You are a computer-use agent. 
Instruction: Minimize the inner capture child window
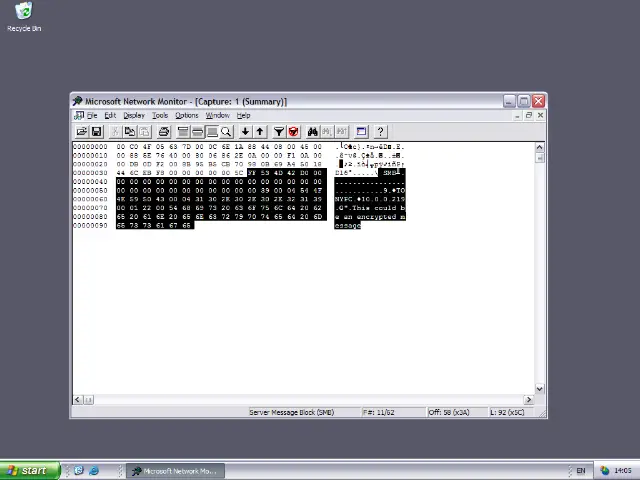point(517,116)
